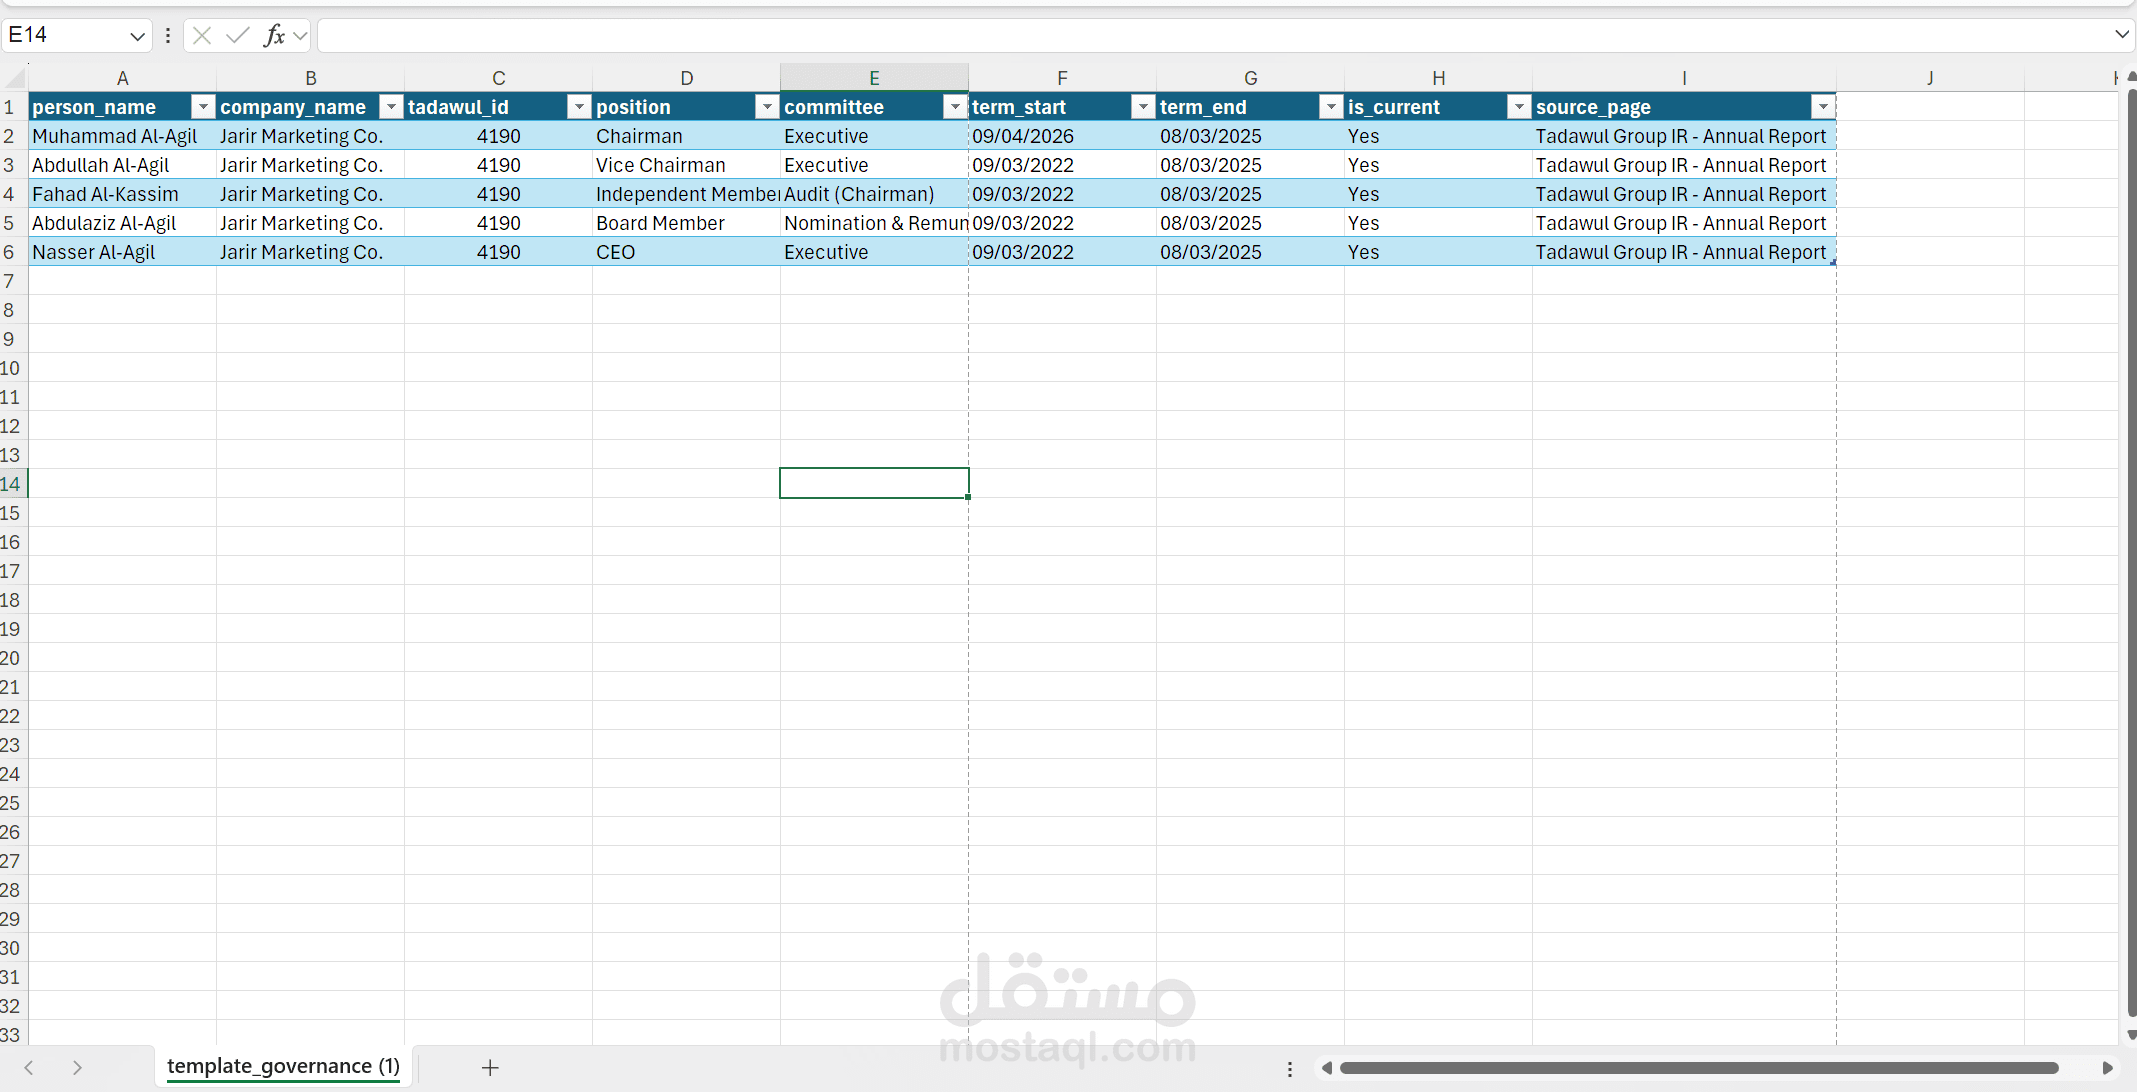Select cell 'Abdulaziz Al-Agil'
Screen dimensions: 2137x1092
(x=122, y=223)
